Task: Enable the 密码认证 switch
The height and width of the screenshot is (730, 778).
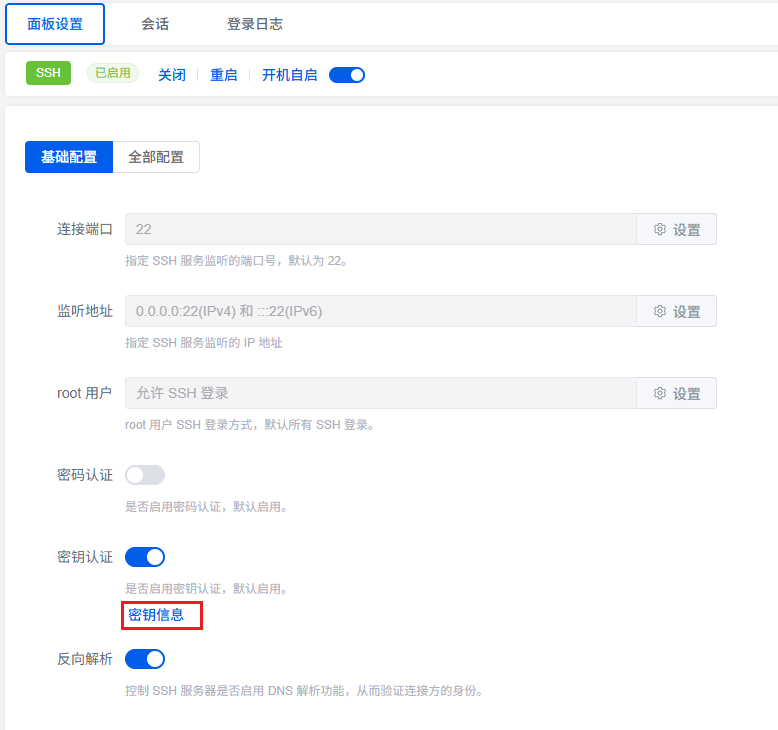Action: pyautogui.click(x=145, y=475)
